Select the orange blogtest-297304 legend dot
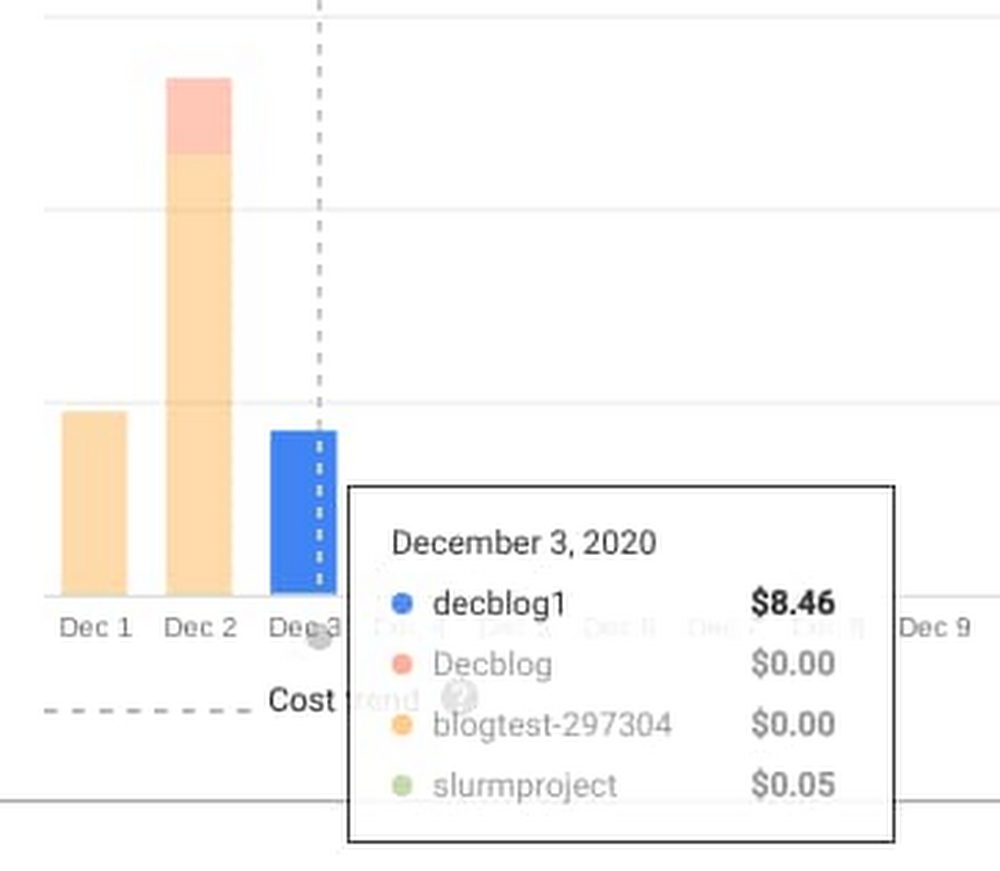Viewport: 1000px width, 871px height. 402,725
